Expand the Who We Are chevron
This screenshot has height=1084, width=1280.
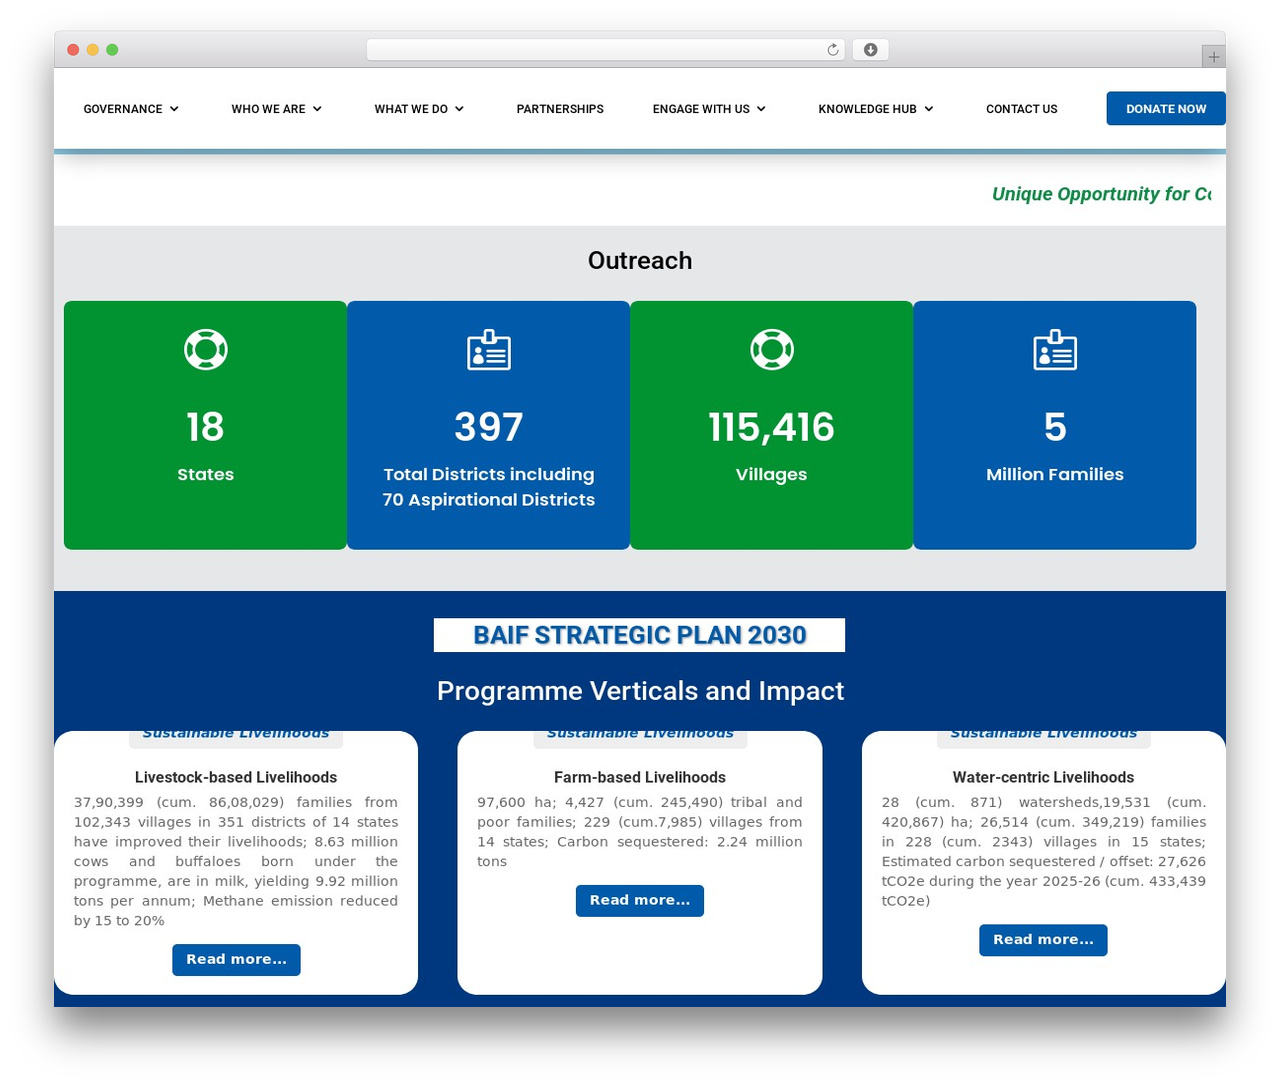(x=317, y=109)
